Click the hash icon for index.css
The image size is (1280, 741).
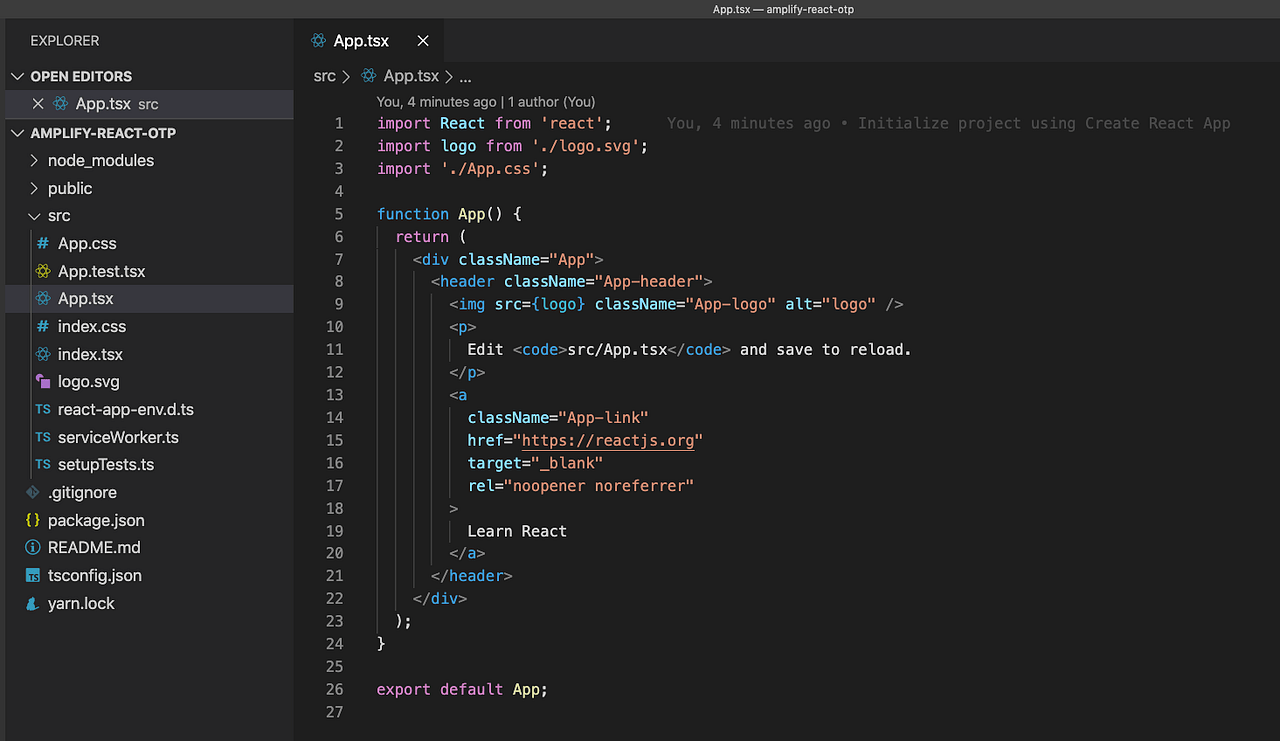pyautogui.click(x=42, y=326)
